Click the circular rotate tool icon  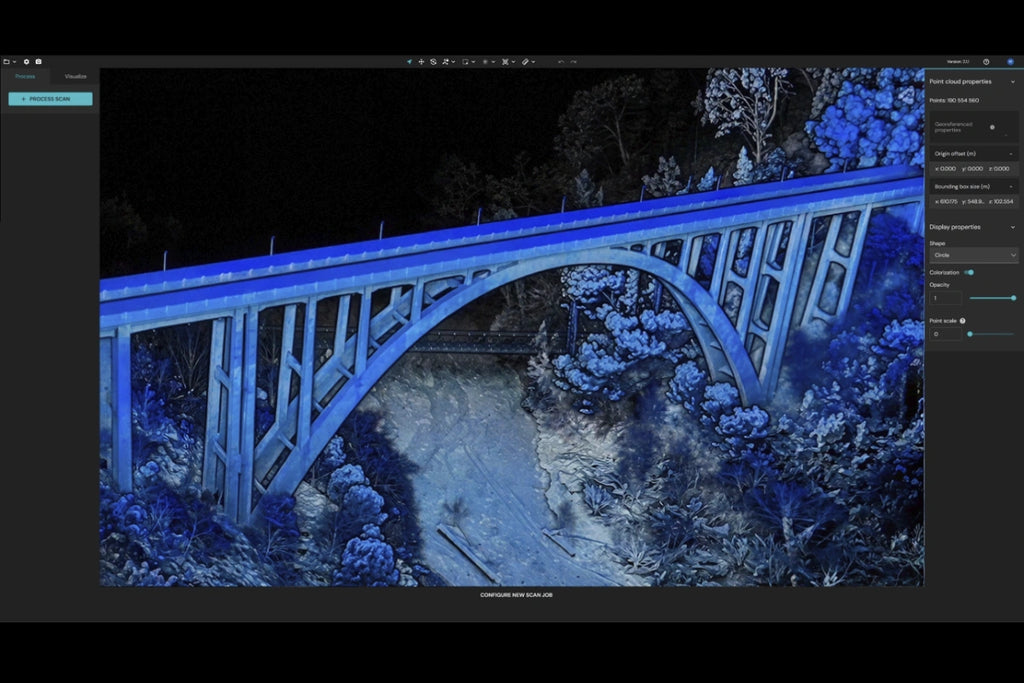tap(433, 61)
